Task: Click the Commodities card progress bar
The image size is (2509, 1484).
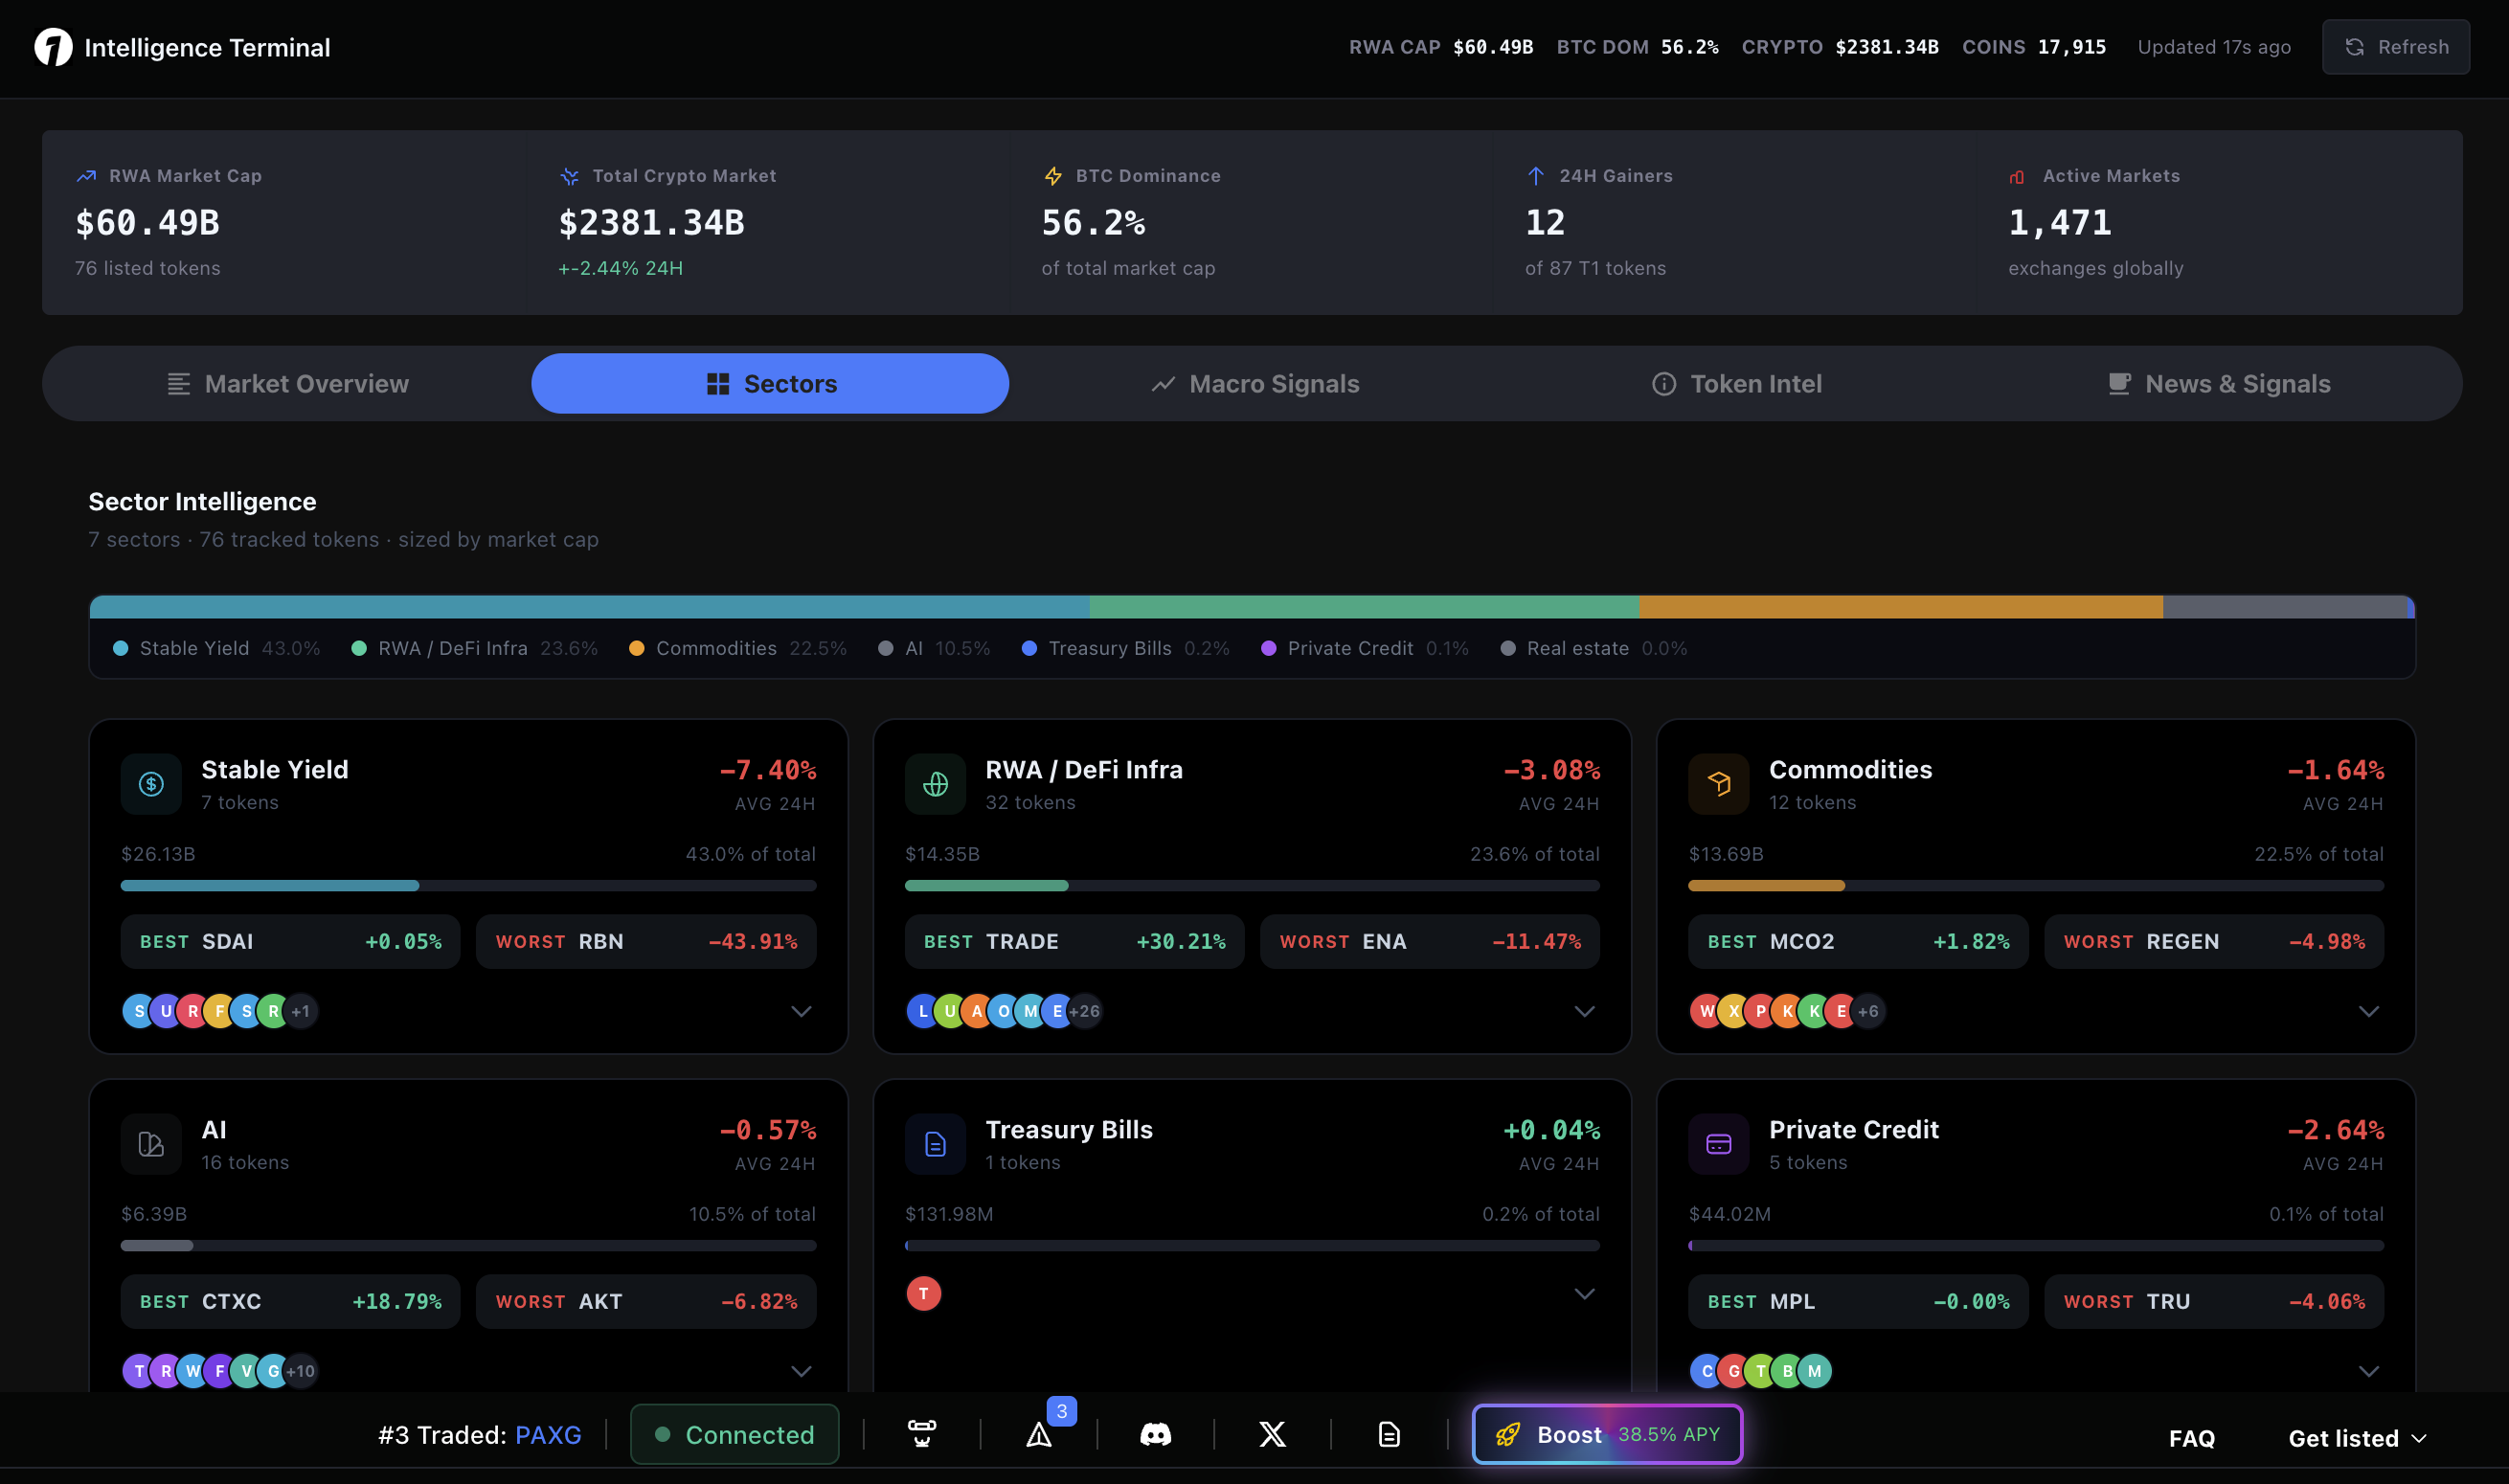Action: pyautogui.click(x=2036, y=886)
